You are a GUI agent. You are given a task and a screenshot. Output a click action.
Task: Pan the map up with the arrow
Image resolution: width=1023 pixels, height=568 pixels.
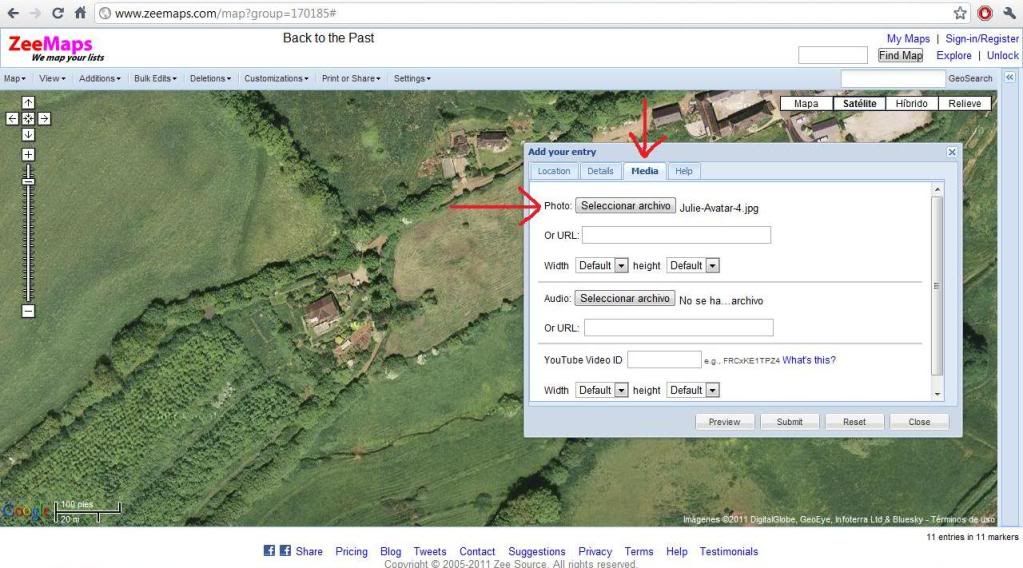point(28,102)
